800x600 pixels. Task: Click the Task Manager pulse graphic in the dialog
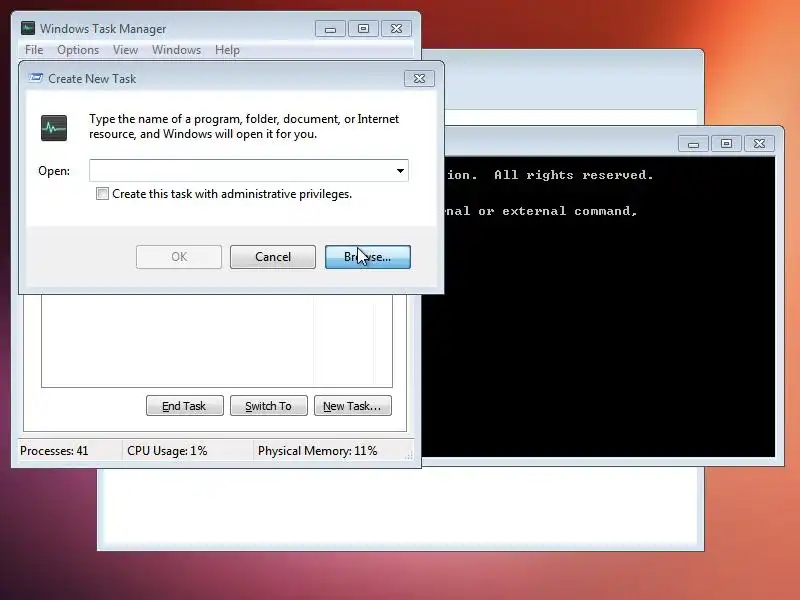(54, 128)
